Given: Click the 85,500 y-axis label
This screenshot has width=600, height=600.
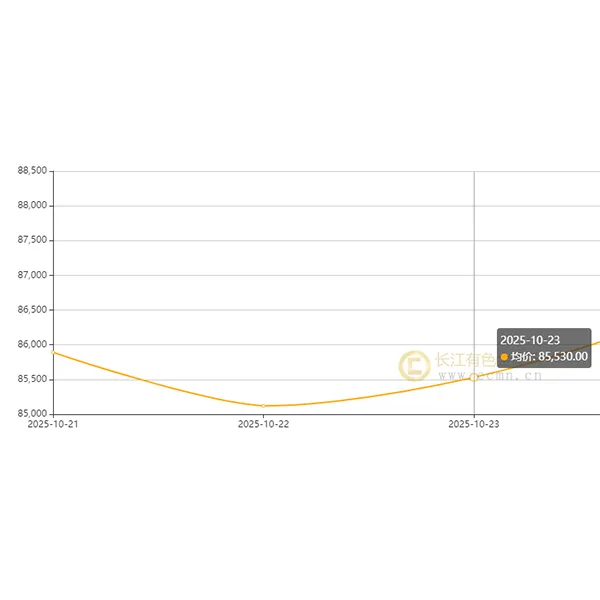Looking at the screenshot, I should click(x=32, y=379).
